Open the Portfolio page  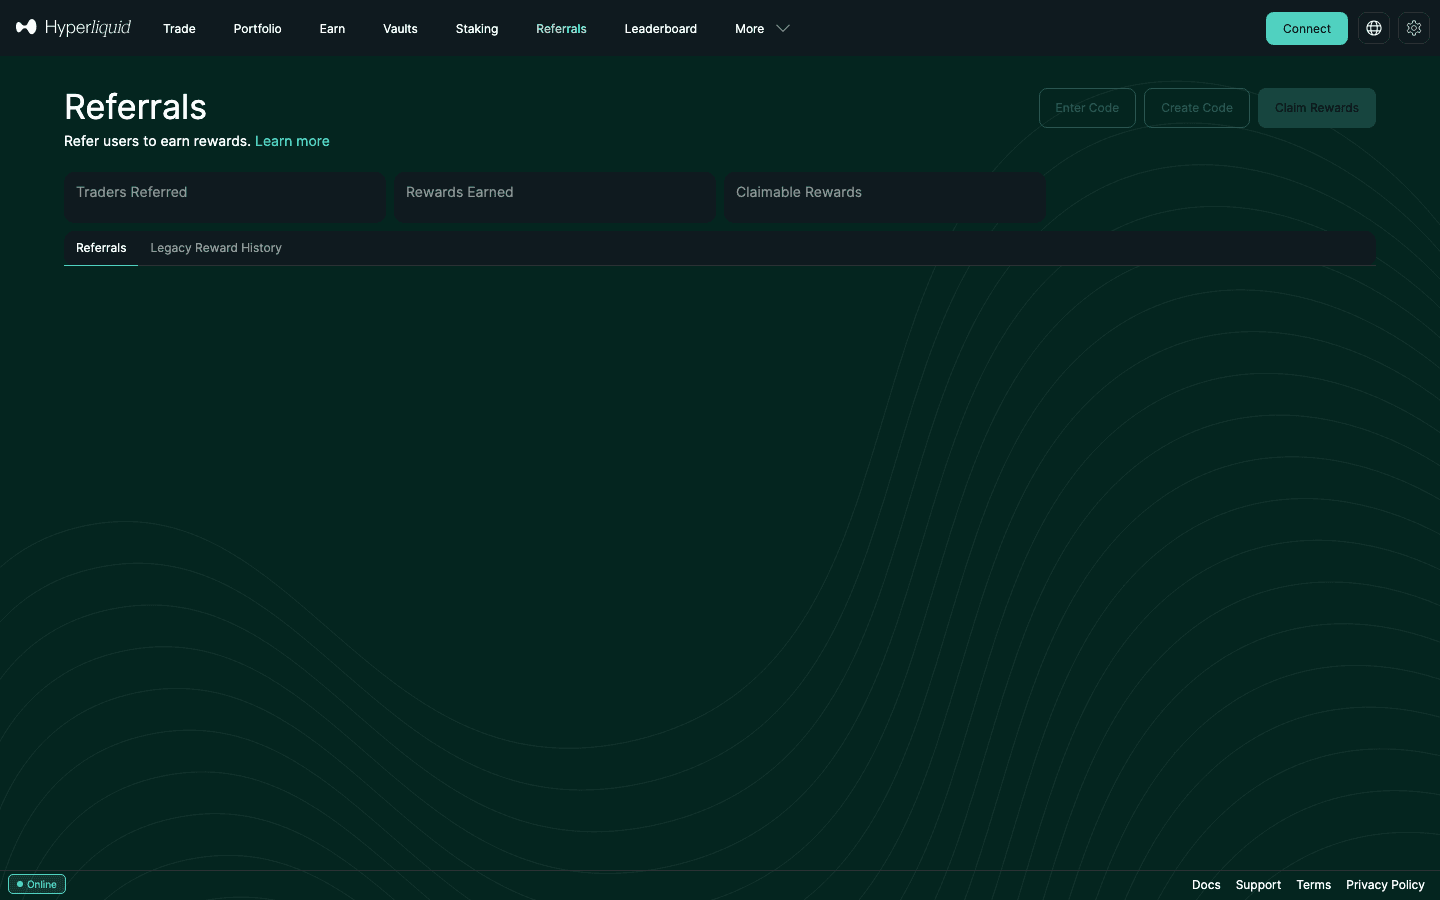[x=257, y=28]
